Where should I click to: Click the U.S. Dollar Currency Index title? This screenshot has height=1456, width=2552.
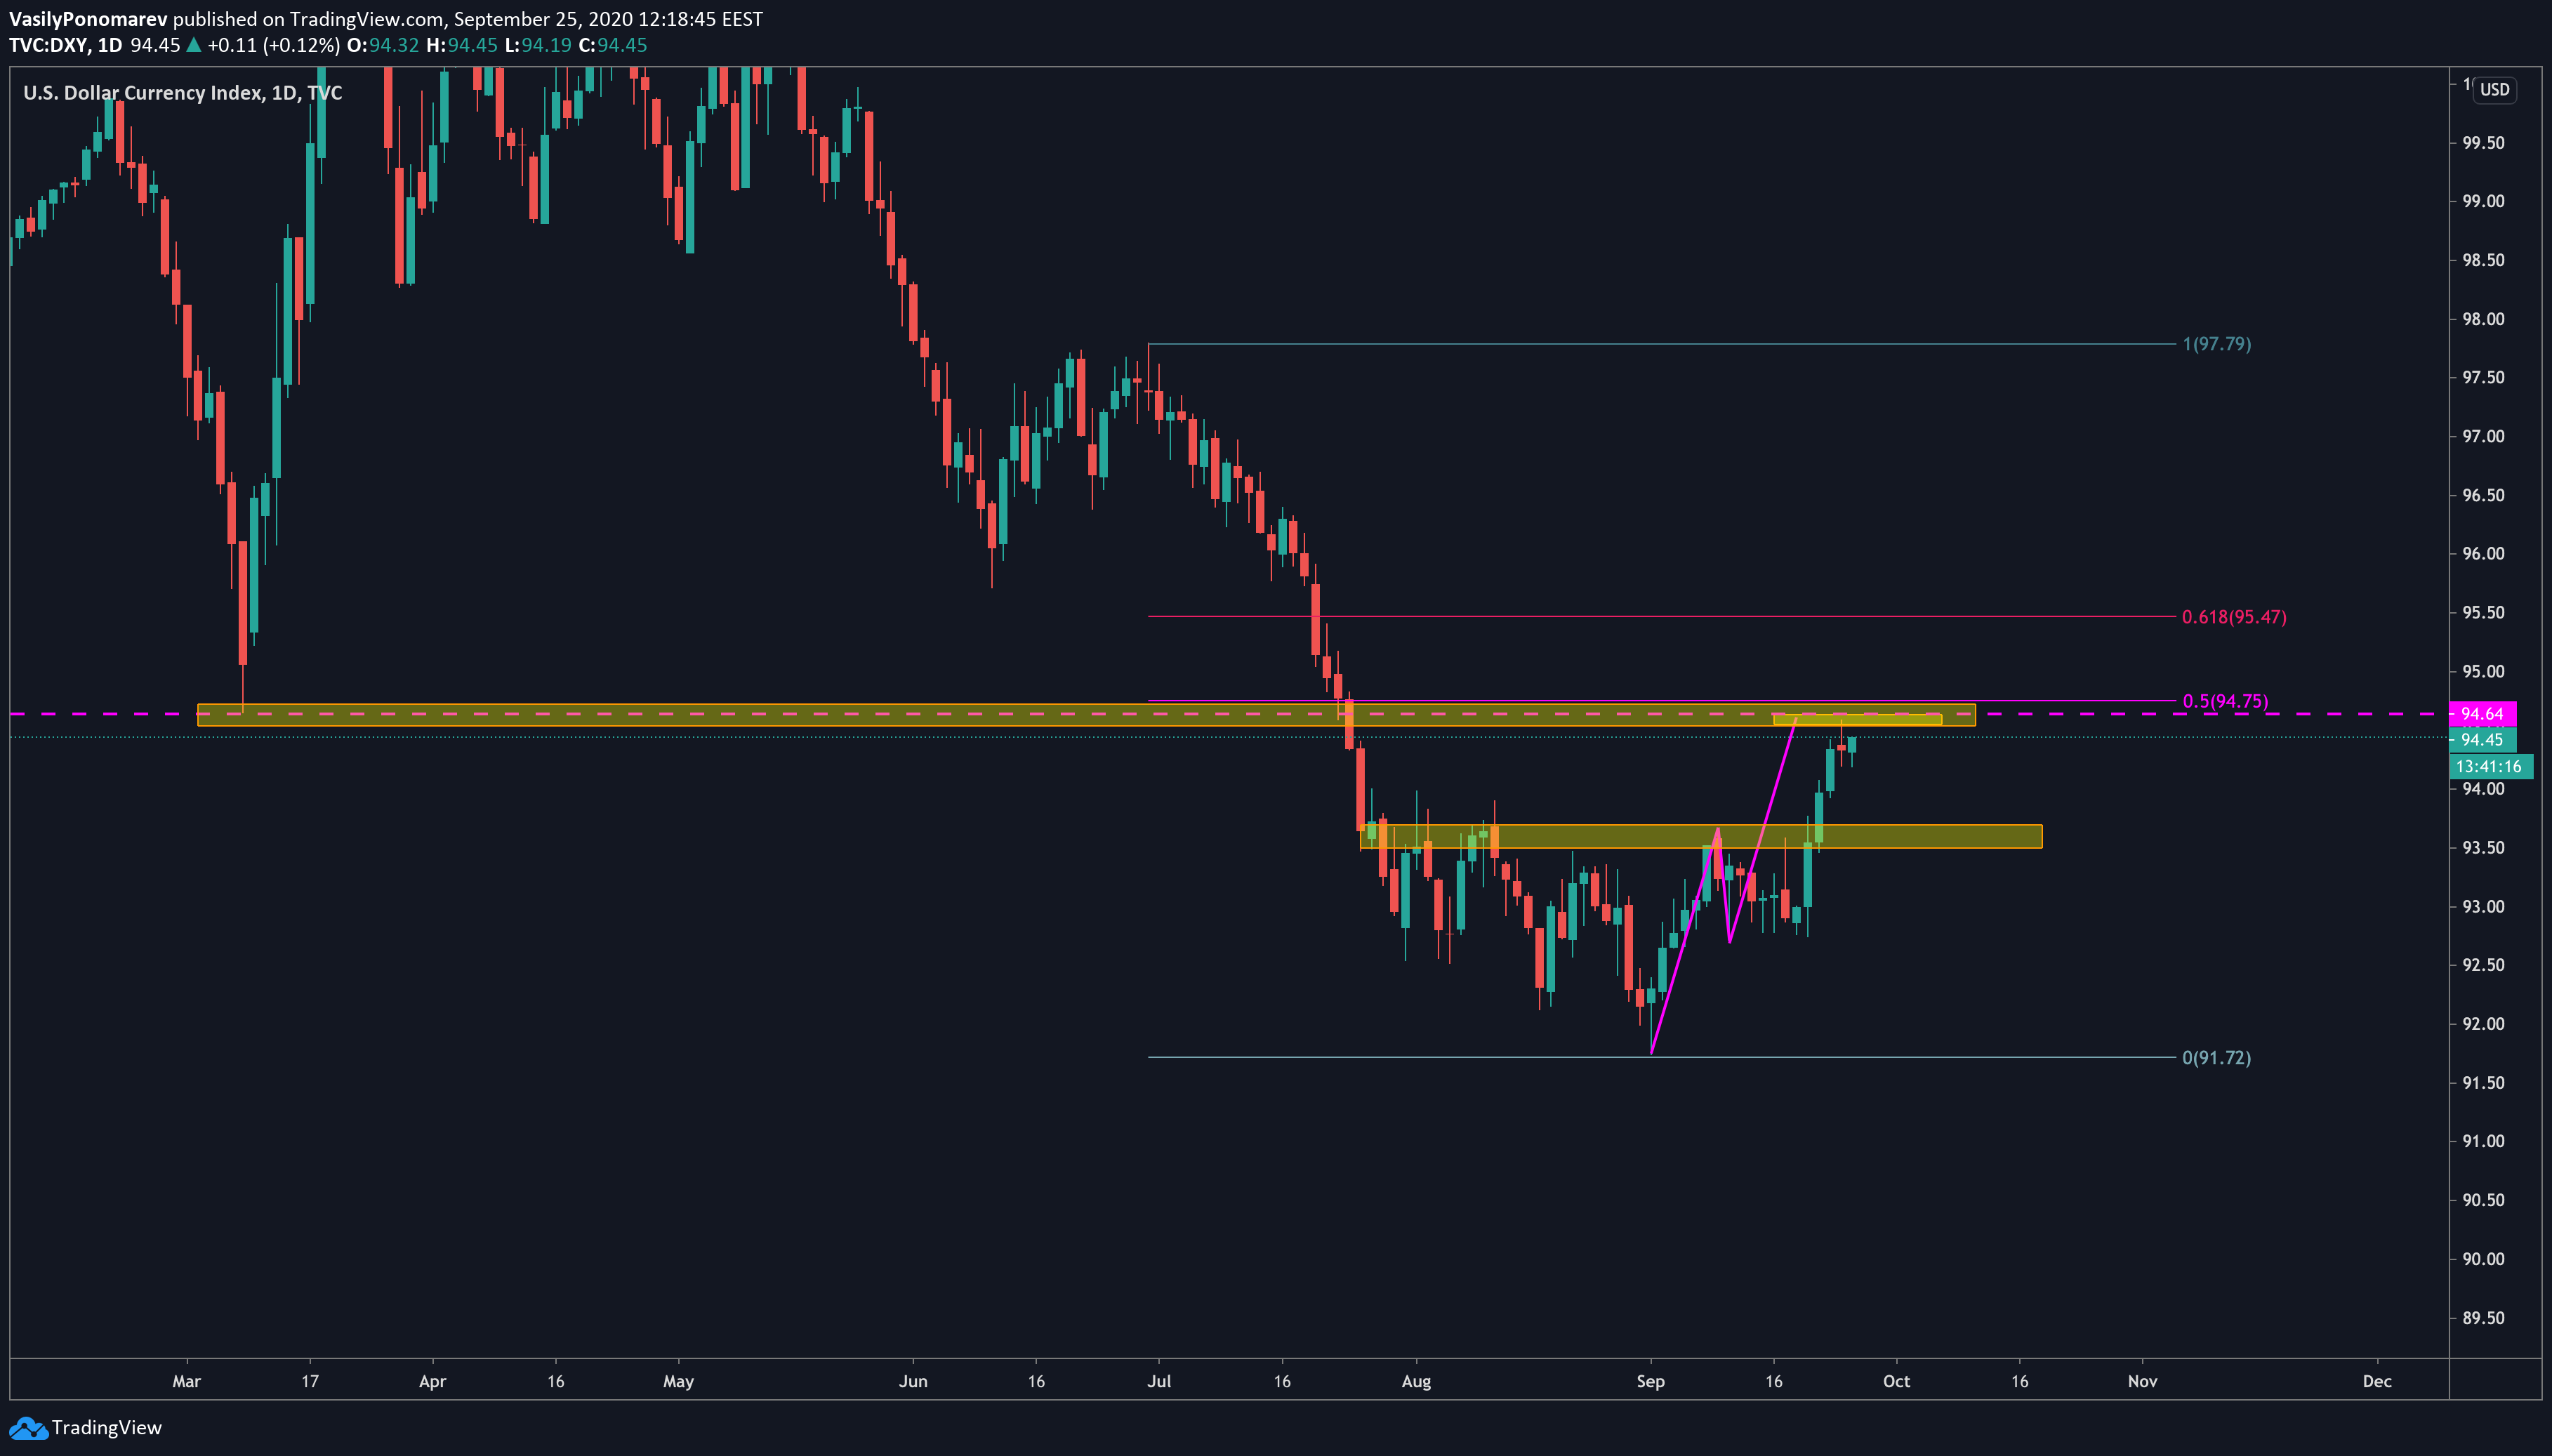coord(182,93)
